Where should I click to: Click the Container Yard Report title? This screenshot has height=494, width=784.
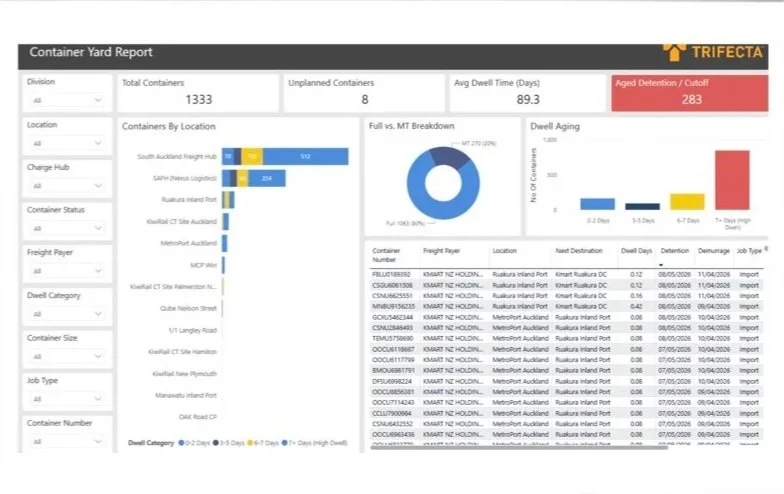point(90,52)
